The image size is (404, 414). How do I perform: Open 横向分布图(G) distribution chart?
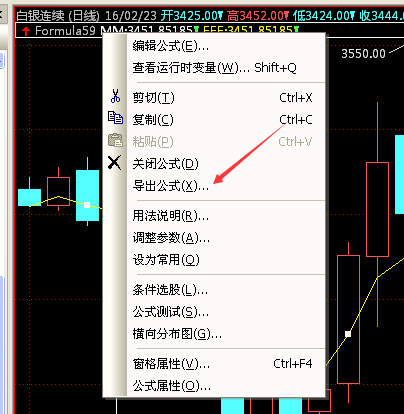click(x=215, y=334)
